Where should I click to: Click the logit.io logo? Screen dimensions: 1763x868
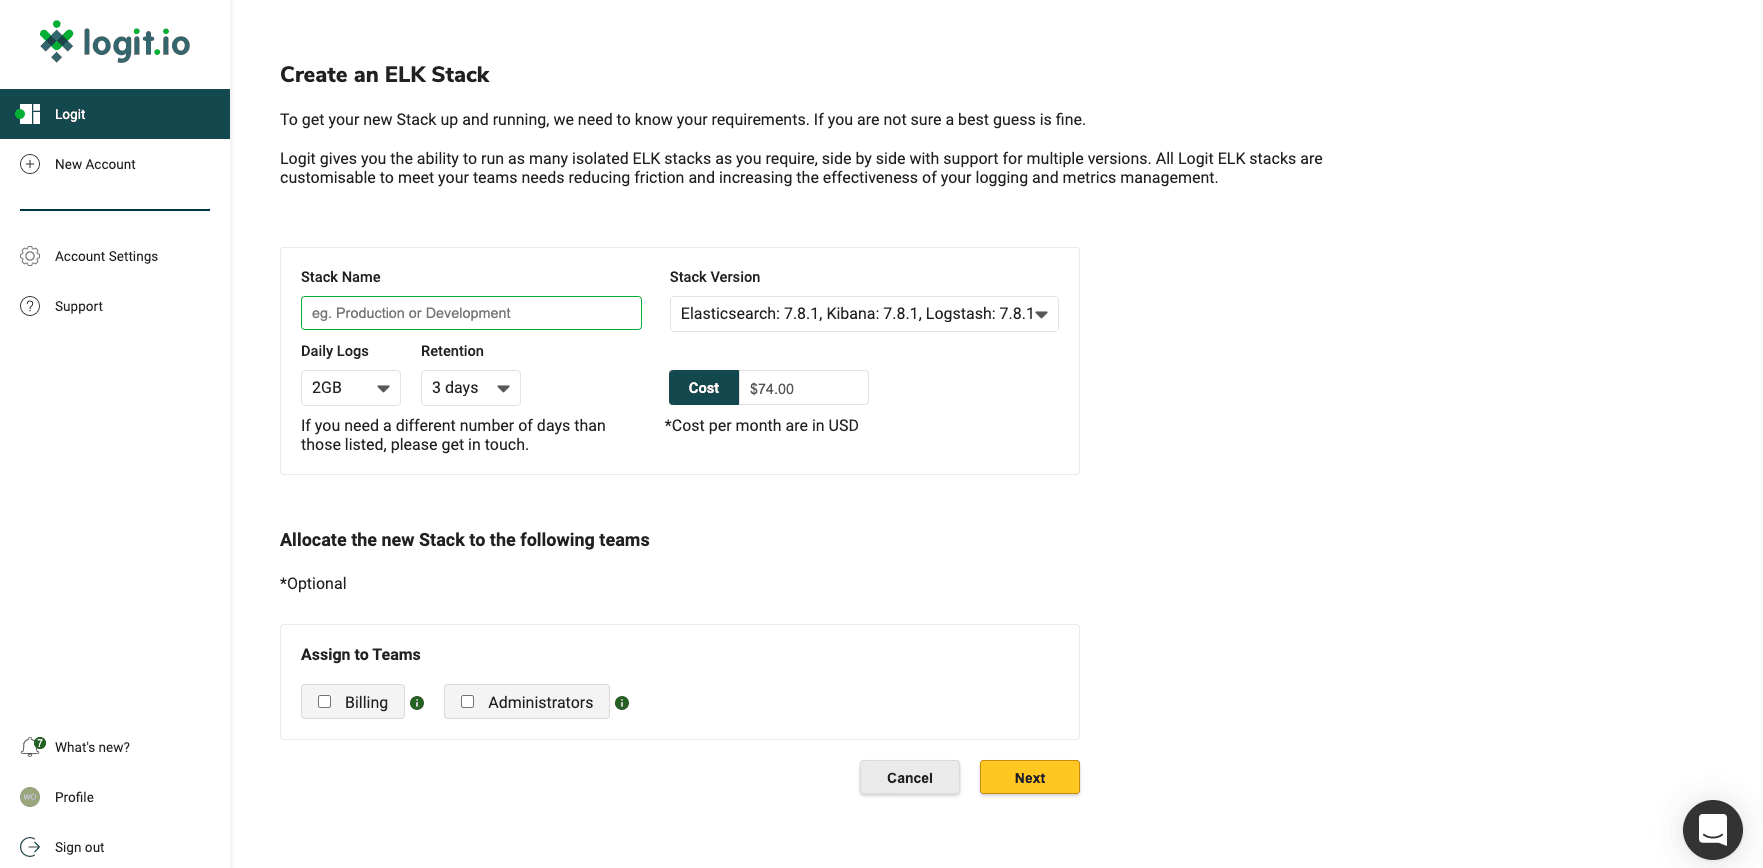[115, 42]
